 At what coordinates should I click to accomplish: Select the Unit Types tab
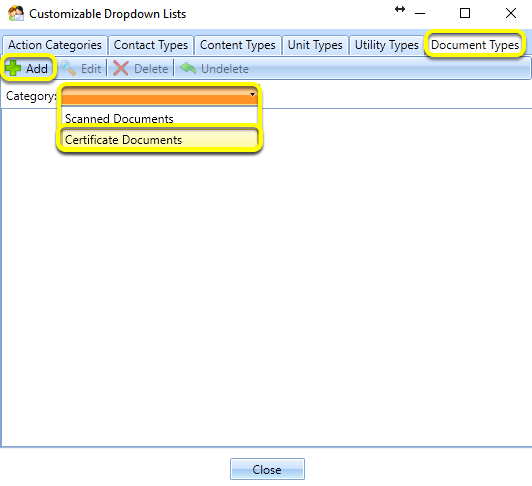click(315, 45)
